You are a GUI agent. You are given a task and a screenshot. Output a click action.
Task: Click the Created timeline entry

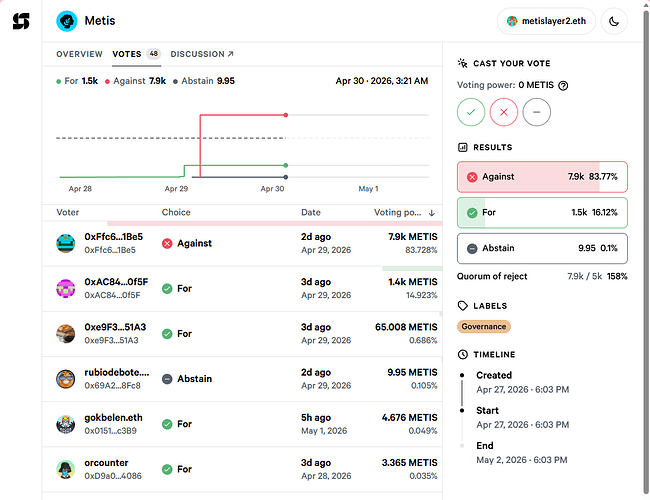pyautogui.click(x=522, y=382)
